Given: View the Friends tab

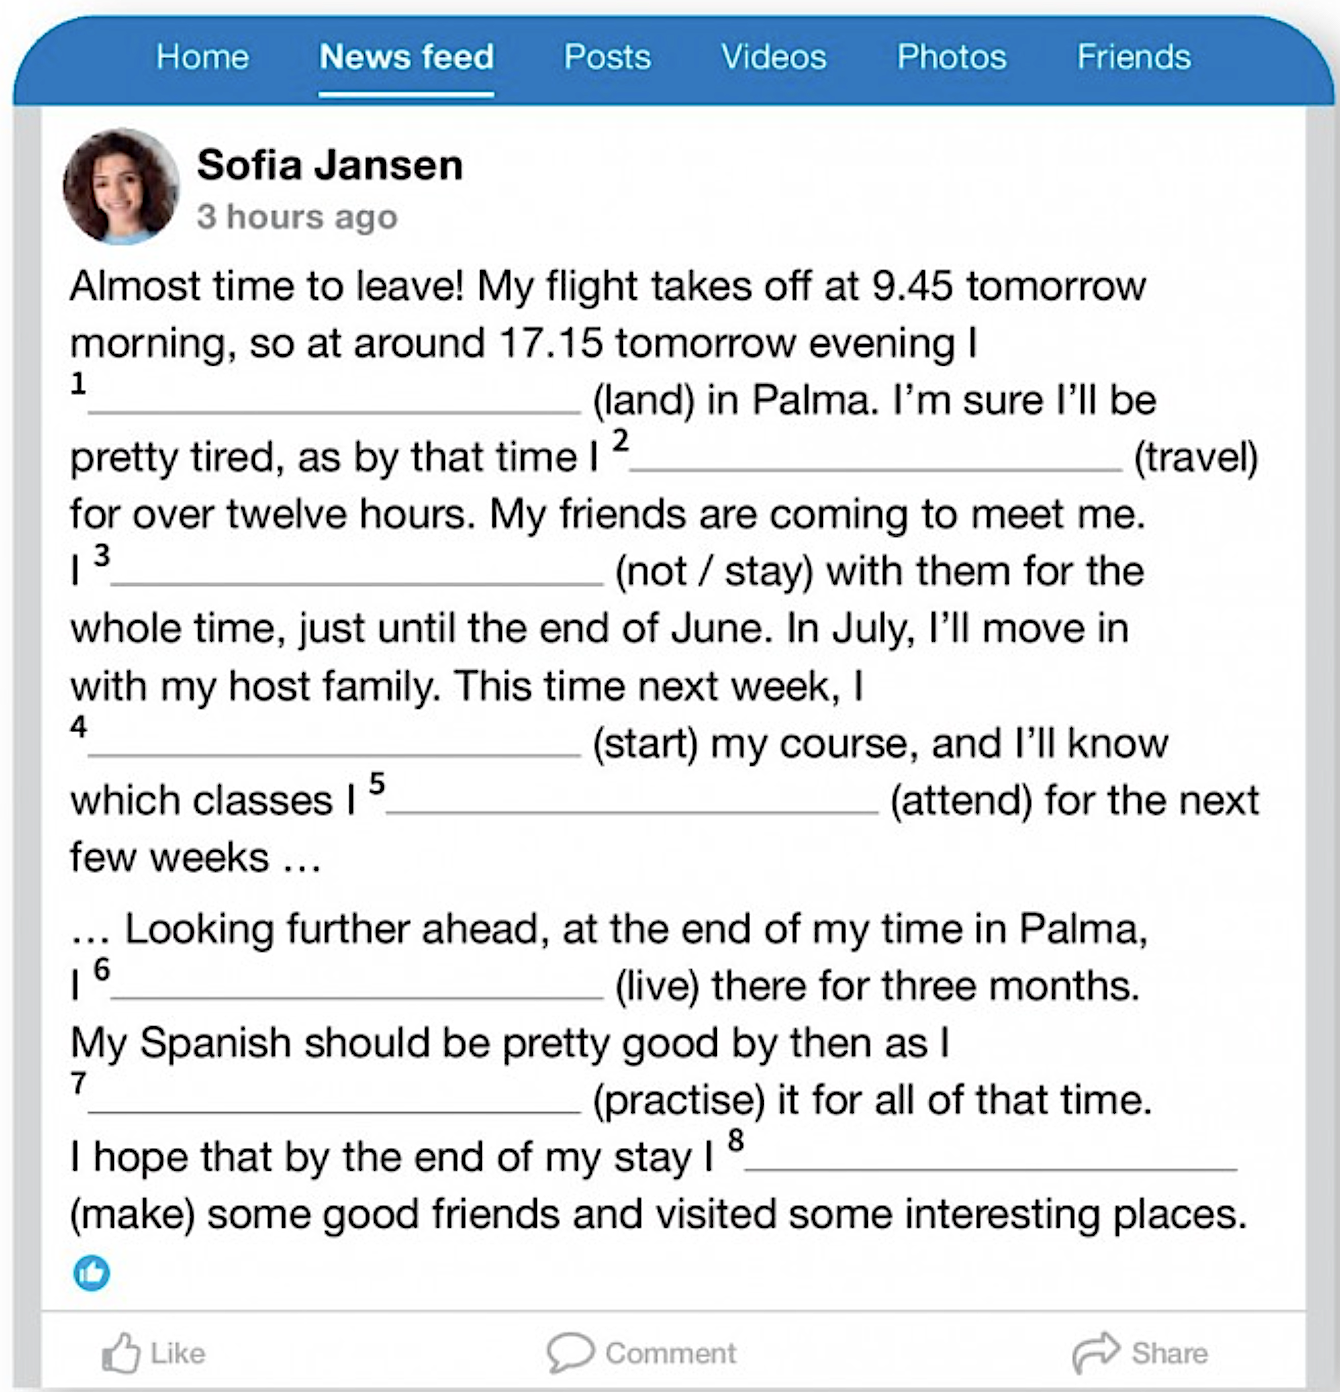Looking at the screenshot, I should [x=1133, y=57].
